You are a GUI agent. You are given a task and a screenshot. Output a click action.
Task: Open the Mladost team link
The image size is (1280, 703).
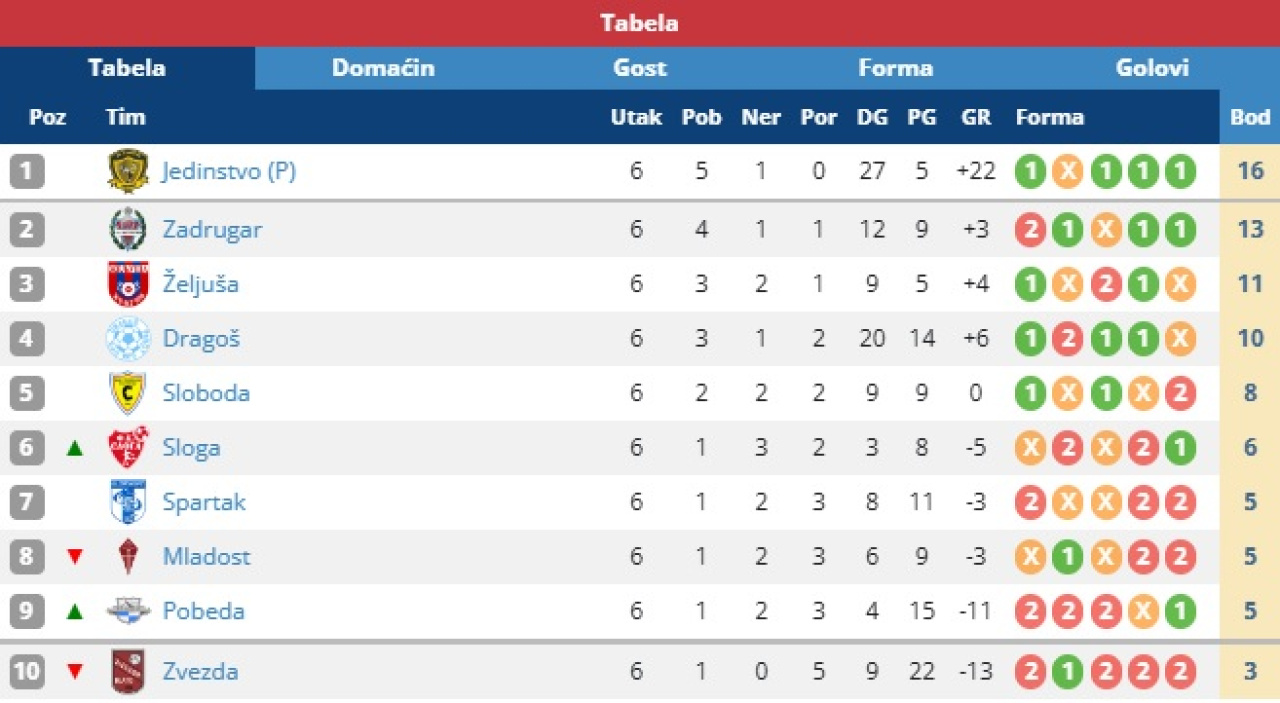click(x=207, y=556)
